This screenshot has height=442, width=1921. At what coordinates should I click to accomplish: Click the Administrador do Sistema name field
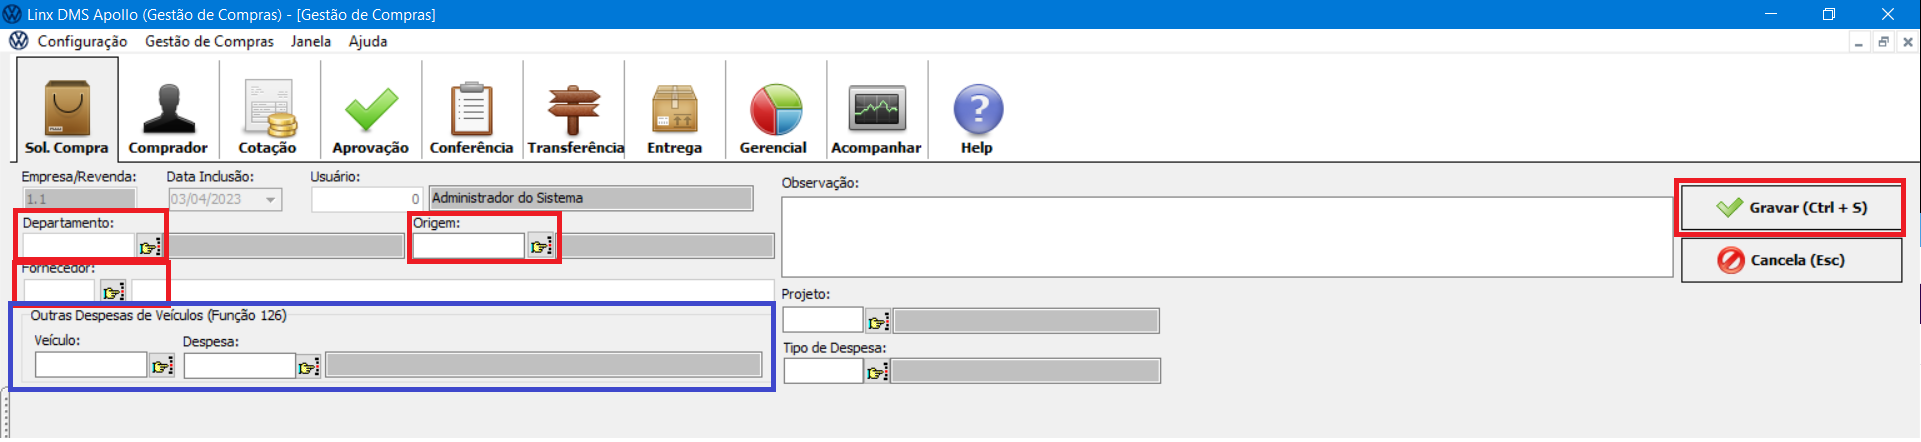tap(591, 198)
